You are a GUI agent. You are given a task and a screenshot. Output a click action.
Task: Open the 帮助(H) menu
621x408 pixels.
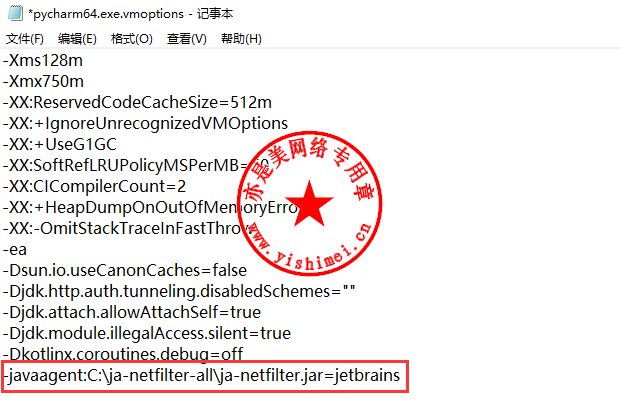(241, 39)
